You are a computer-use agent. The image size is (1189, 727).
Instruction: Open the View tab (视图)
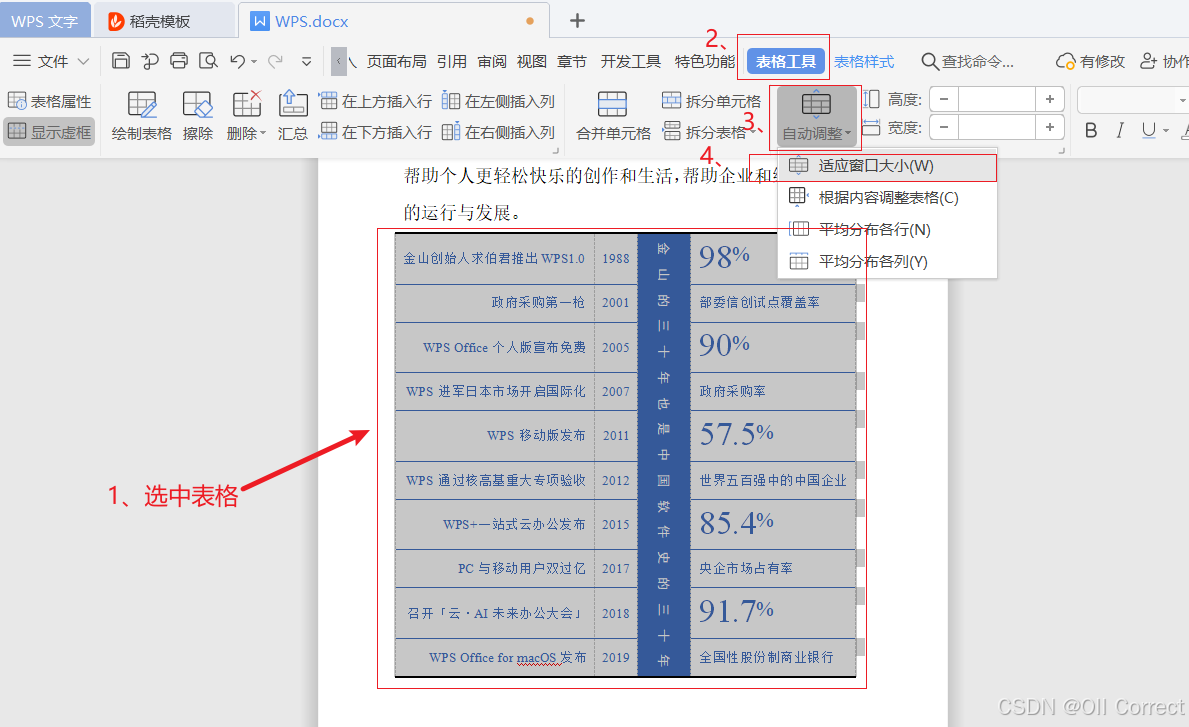click(532, 61)
